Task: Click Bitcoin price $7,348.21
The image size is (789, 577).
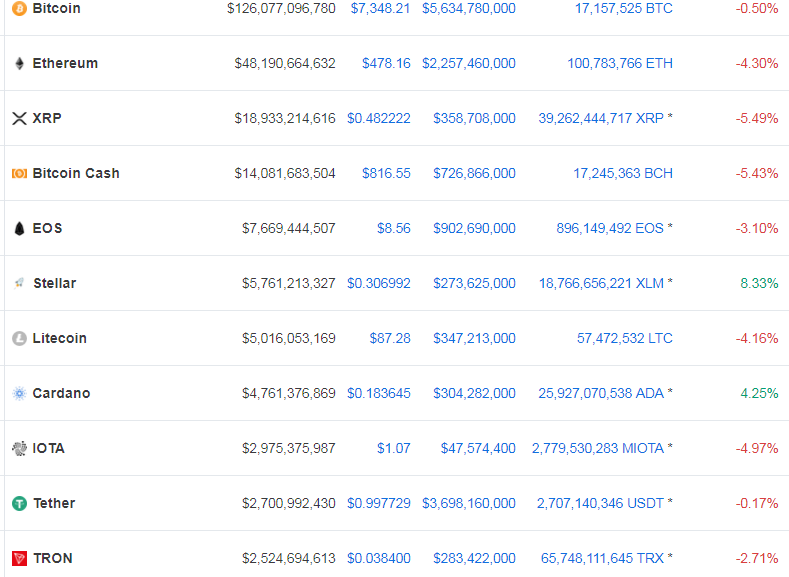Action: 380,9
